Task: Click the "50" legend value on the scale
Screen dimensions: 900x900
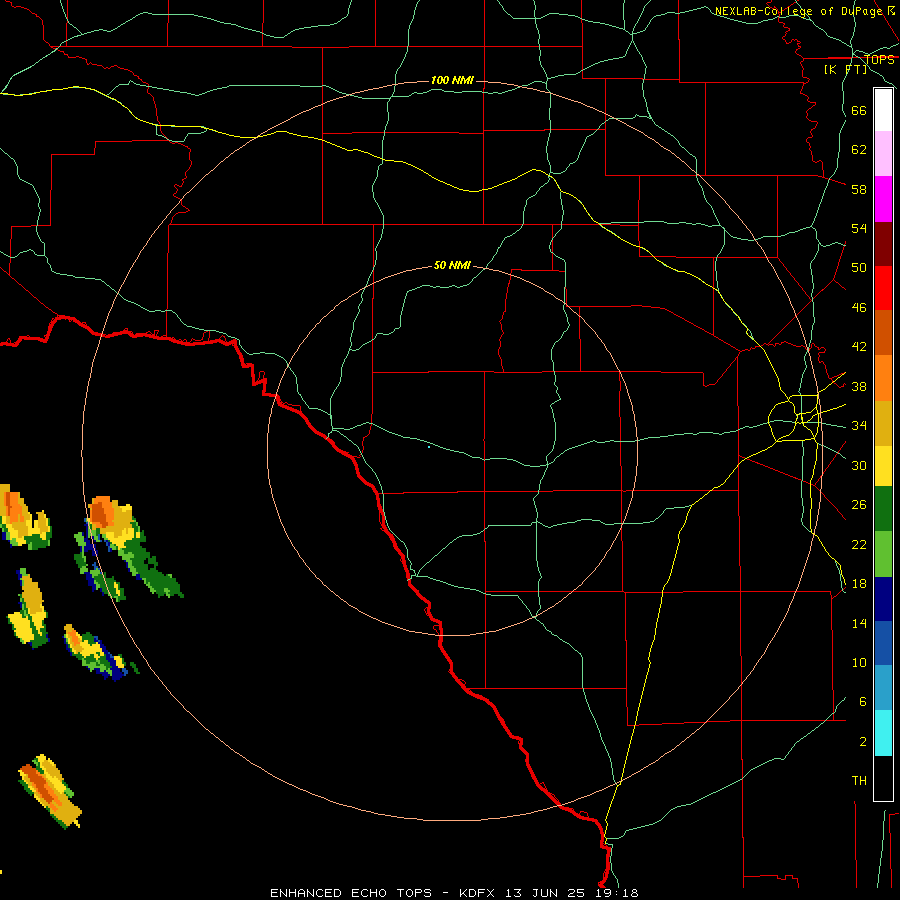Action: (x=859, y=268)
